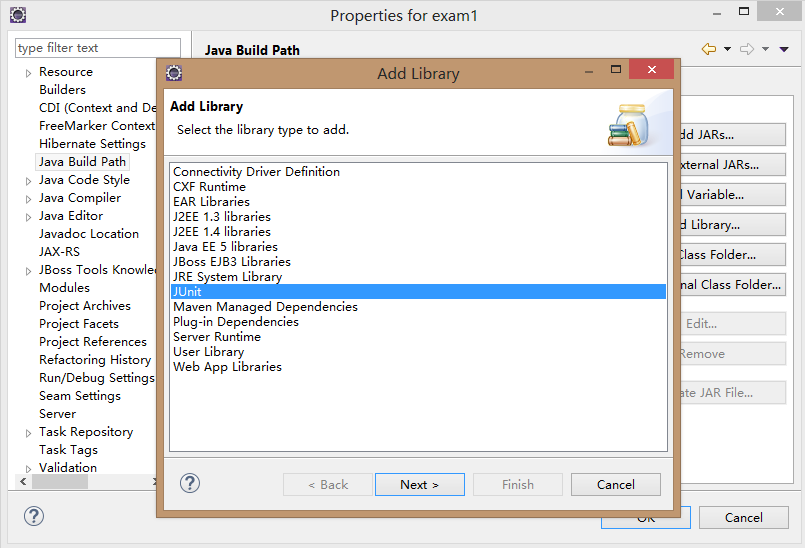
Task: Click the type filter text field
Action: click(x=98, y=48)
